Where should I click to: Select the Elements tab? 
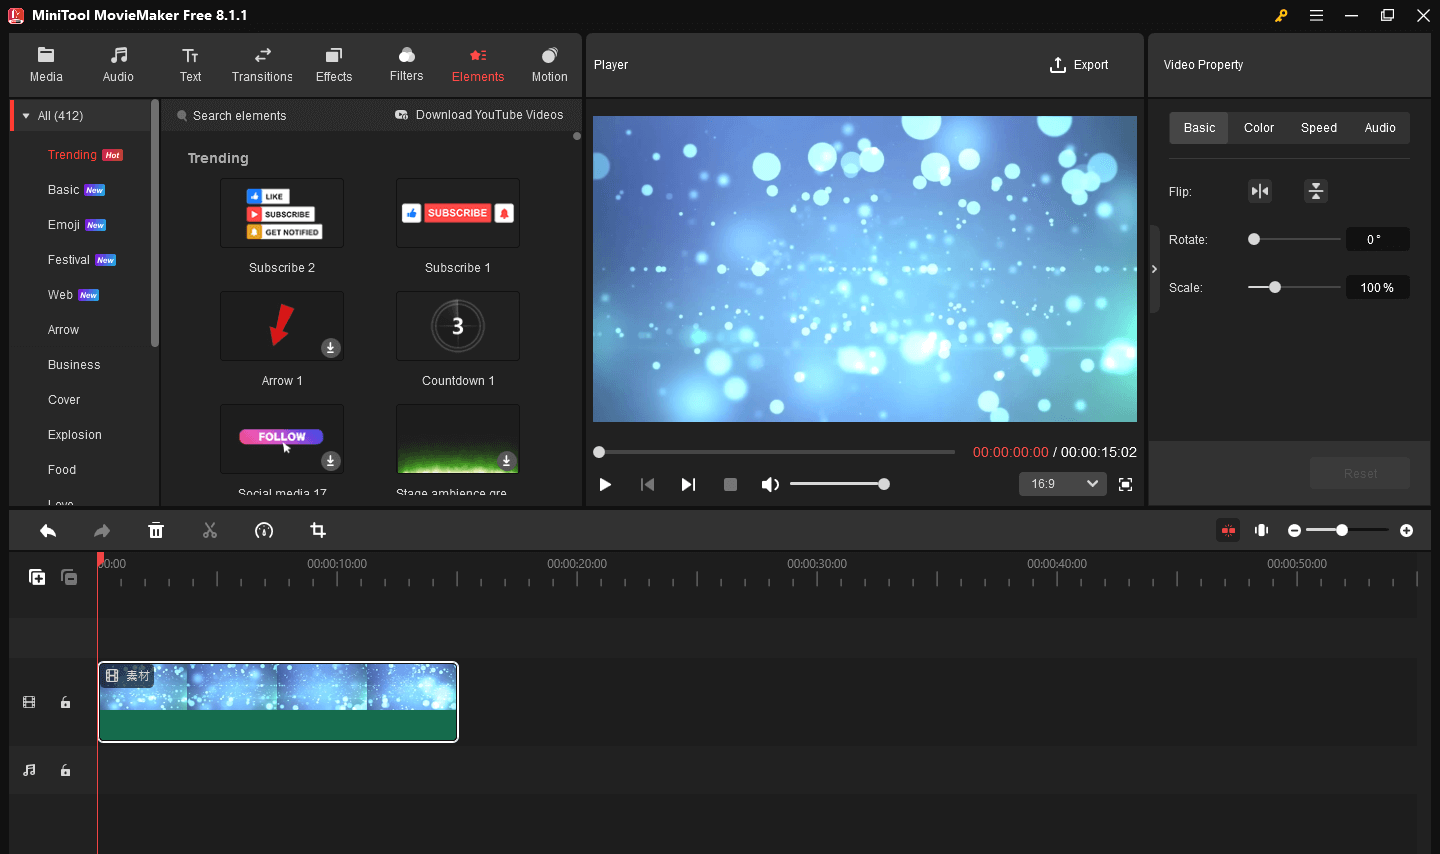pyautogui.click(x=478, y=65)
